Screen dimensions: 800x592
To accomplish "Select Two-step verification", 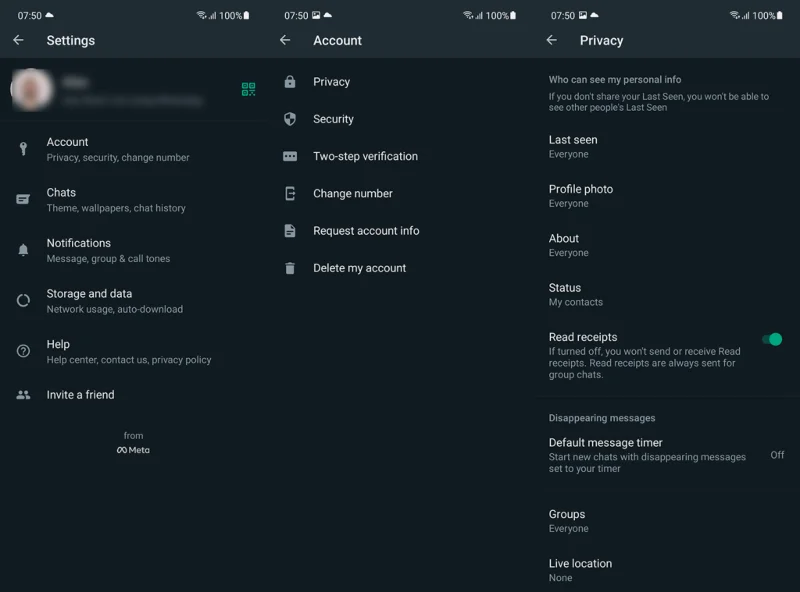I will coord(400,156).
